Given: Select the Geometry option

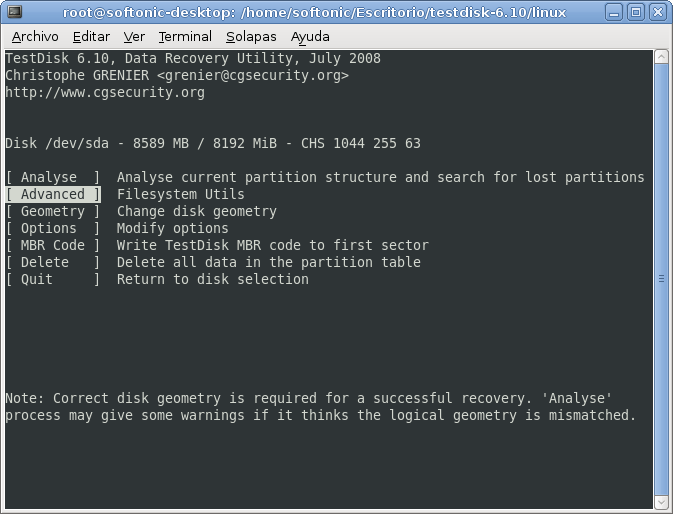Looking at the screenshot, I should coord(53,211).
